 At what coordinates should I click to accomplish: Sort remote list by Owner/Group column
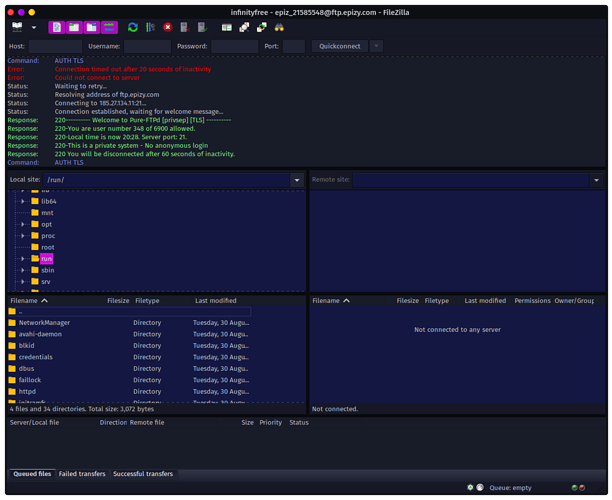[x=574, y=301]
